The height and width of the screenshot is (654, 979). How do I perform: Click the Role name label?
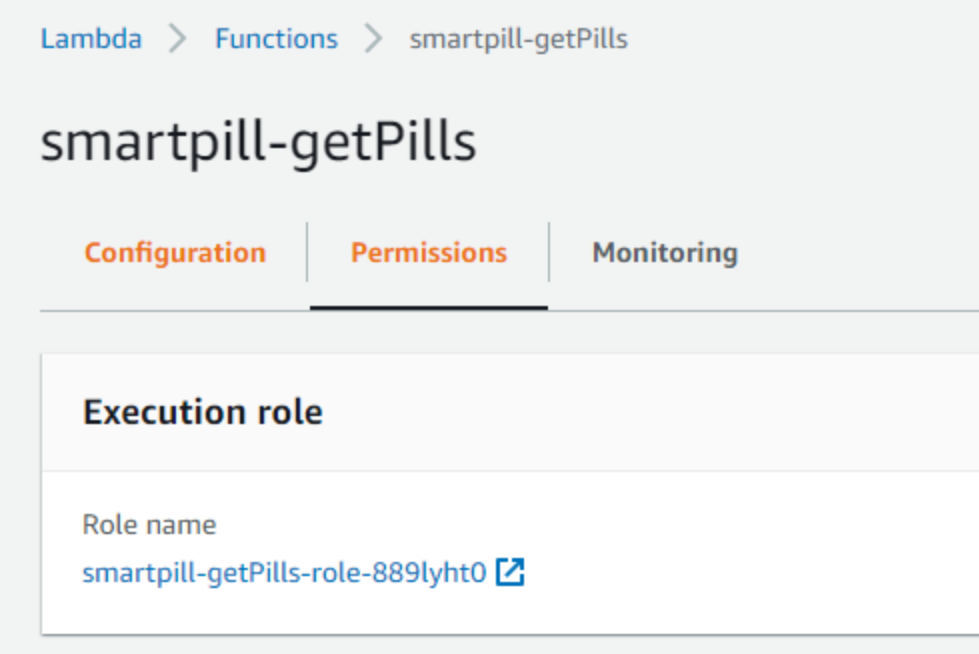click(148, 523)
